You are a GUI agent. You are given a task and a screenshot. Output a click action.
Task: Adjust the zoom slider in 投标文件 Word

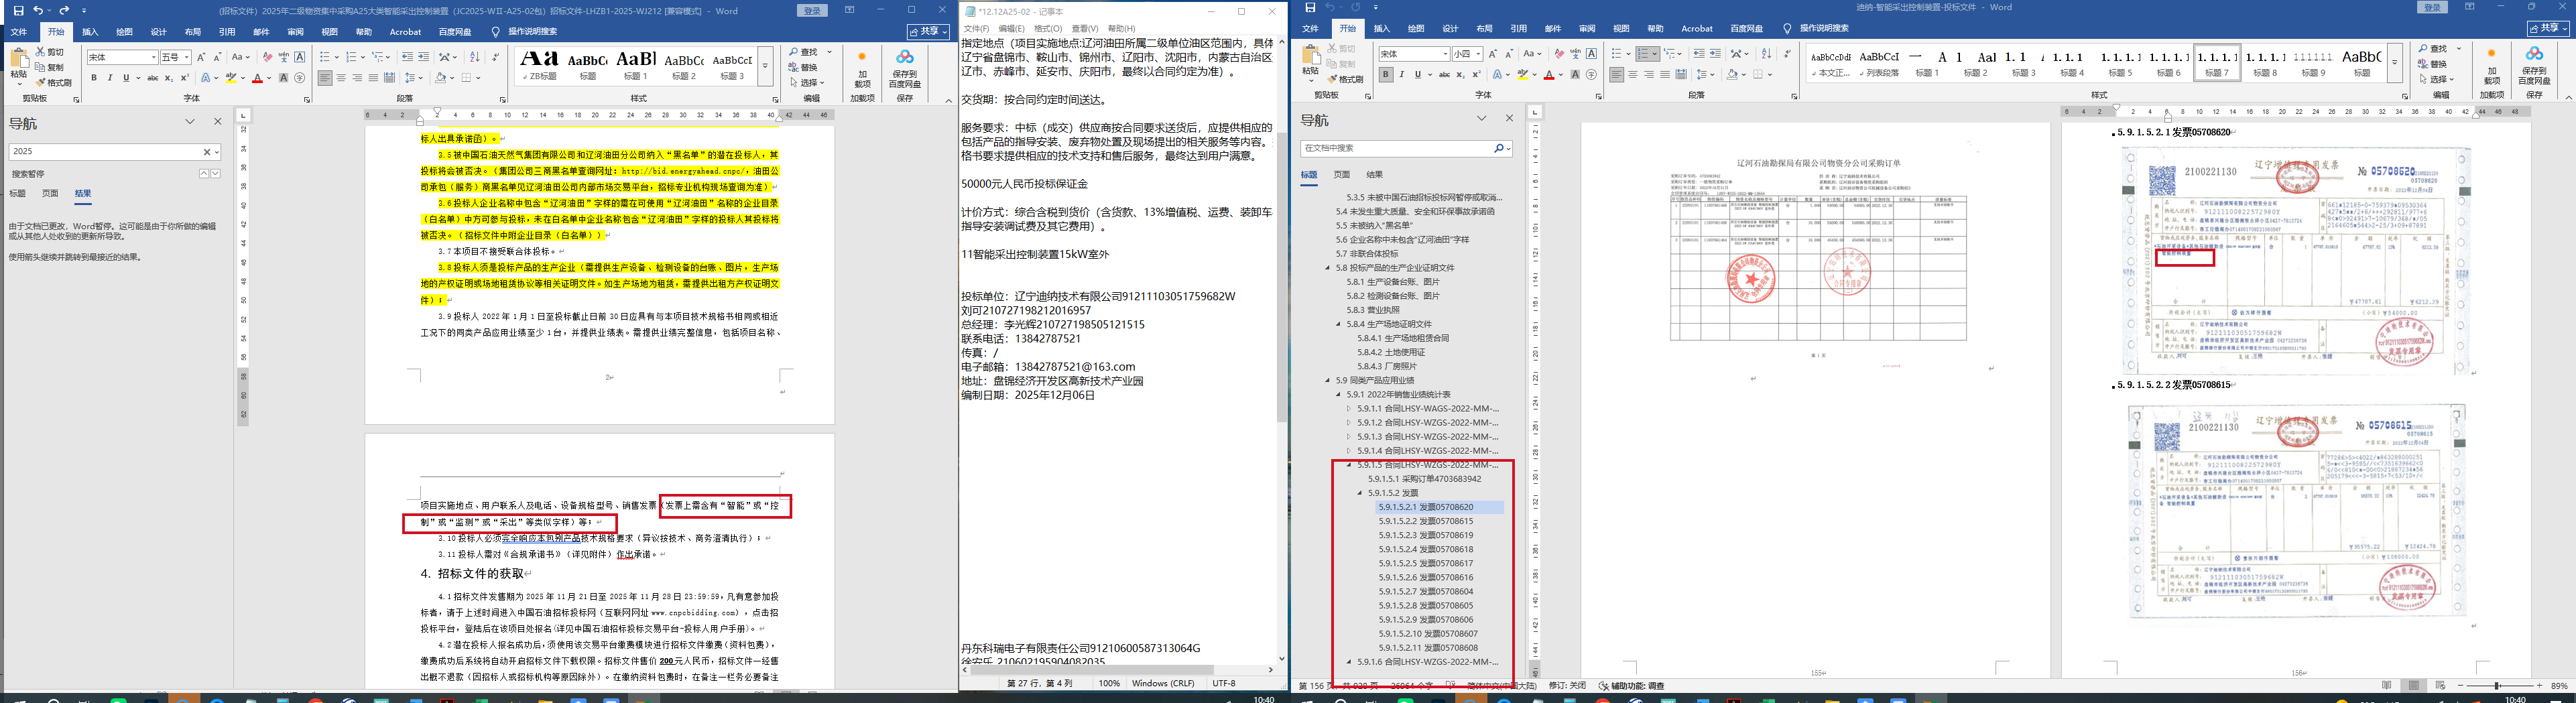click(x=2497, y=686)
